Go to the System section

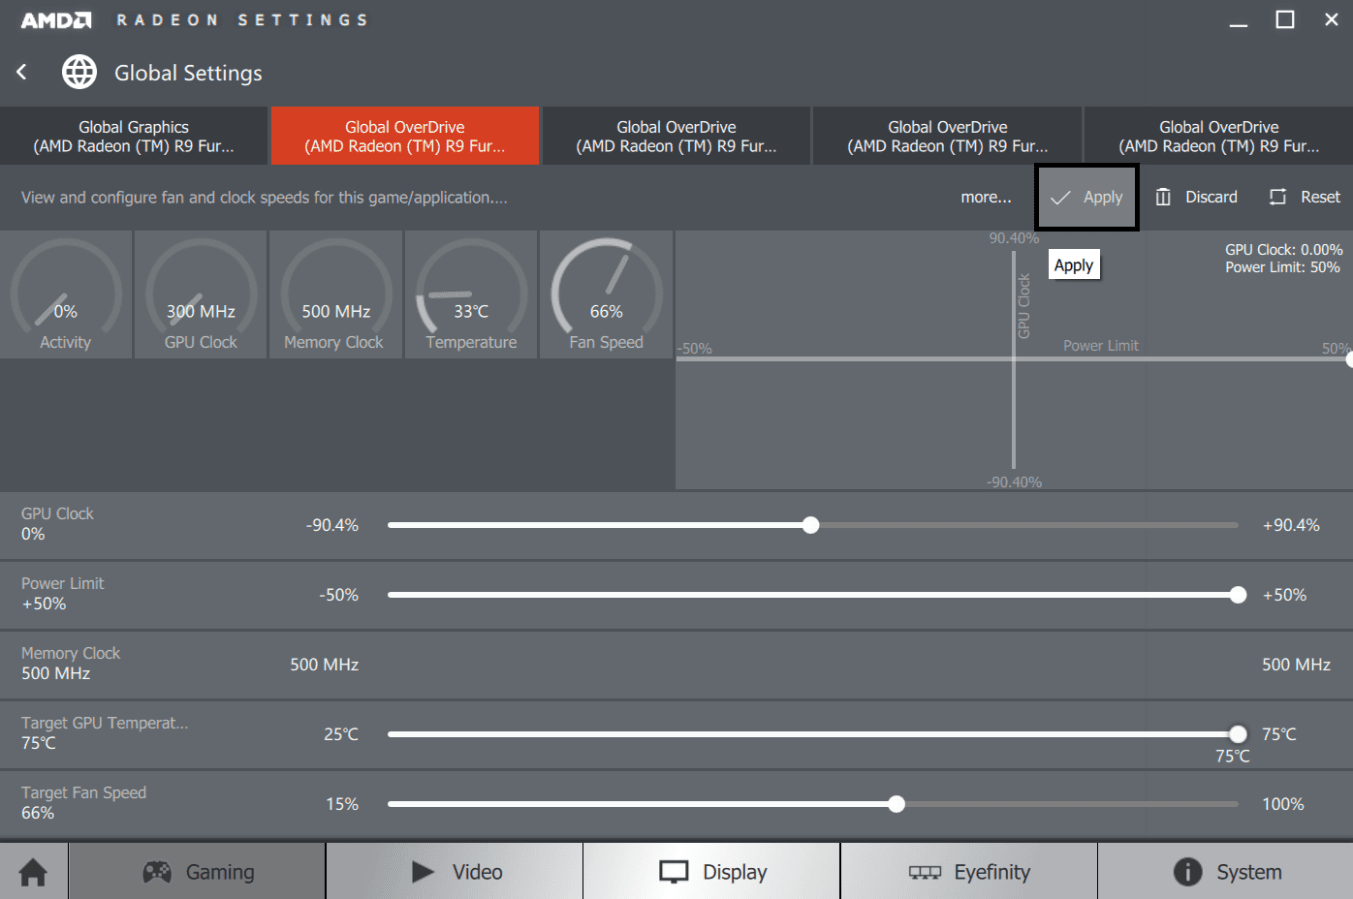(1225, 872)
